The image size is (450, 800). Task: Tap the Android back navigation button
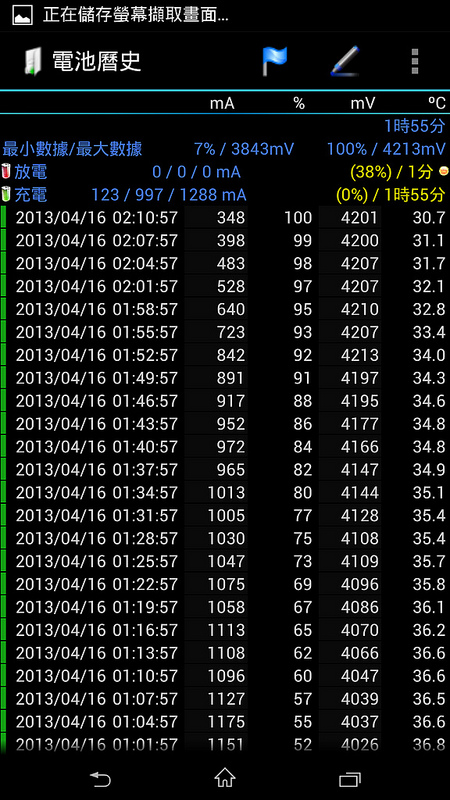point(100,779)
